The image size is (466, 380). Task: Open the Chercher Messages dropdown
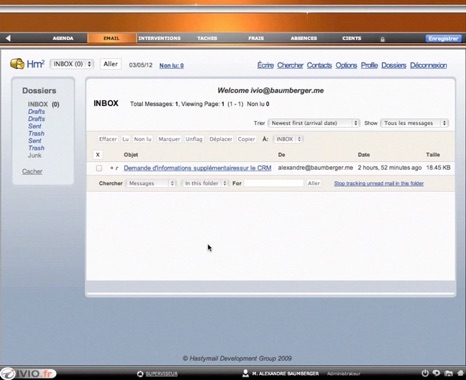point(151,183)
